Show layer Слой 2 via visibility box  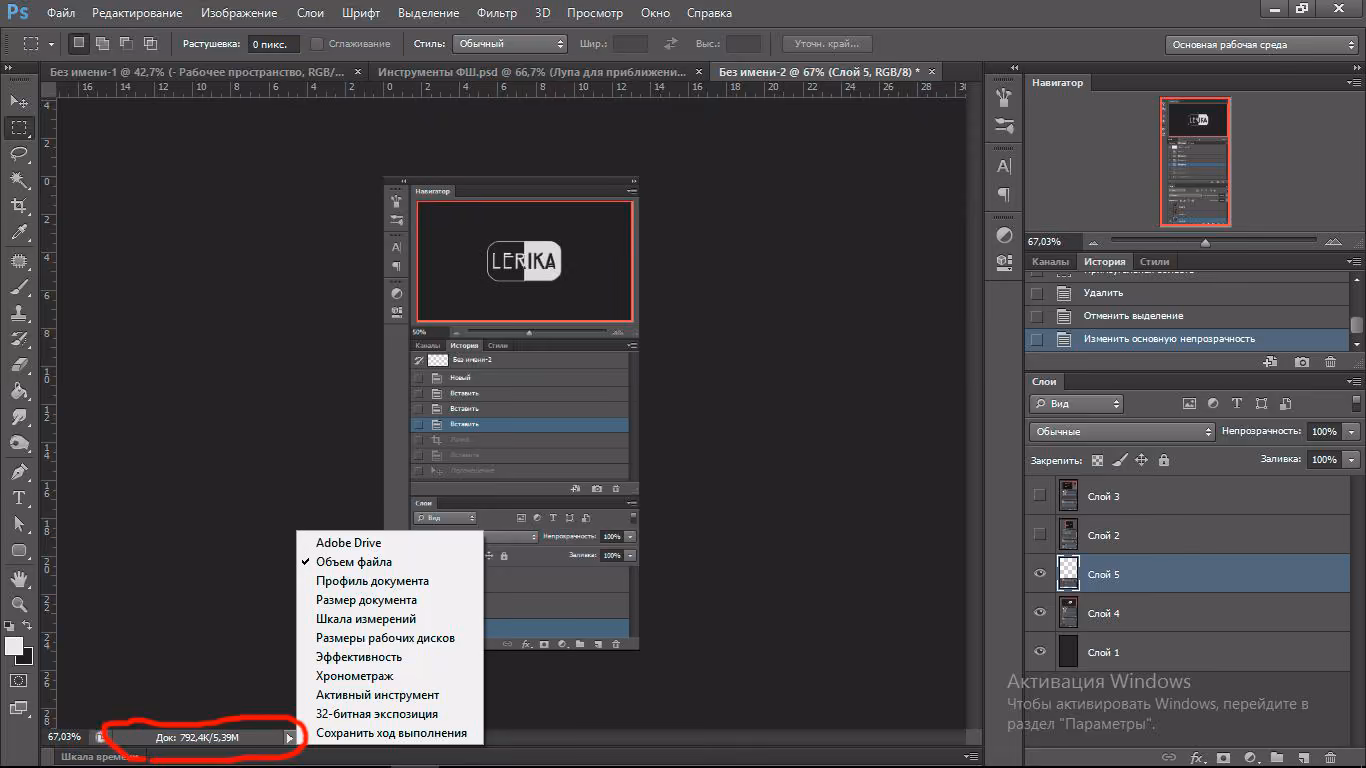click(x=1040, y=534)
